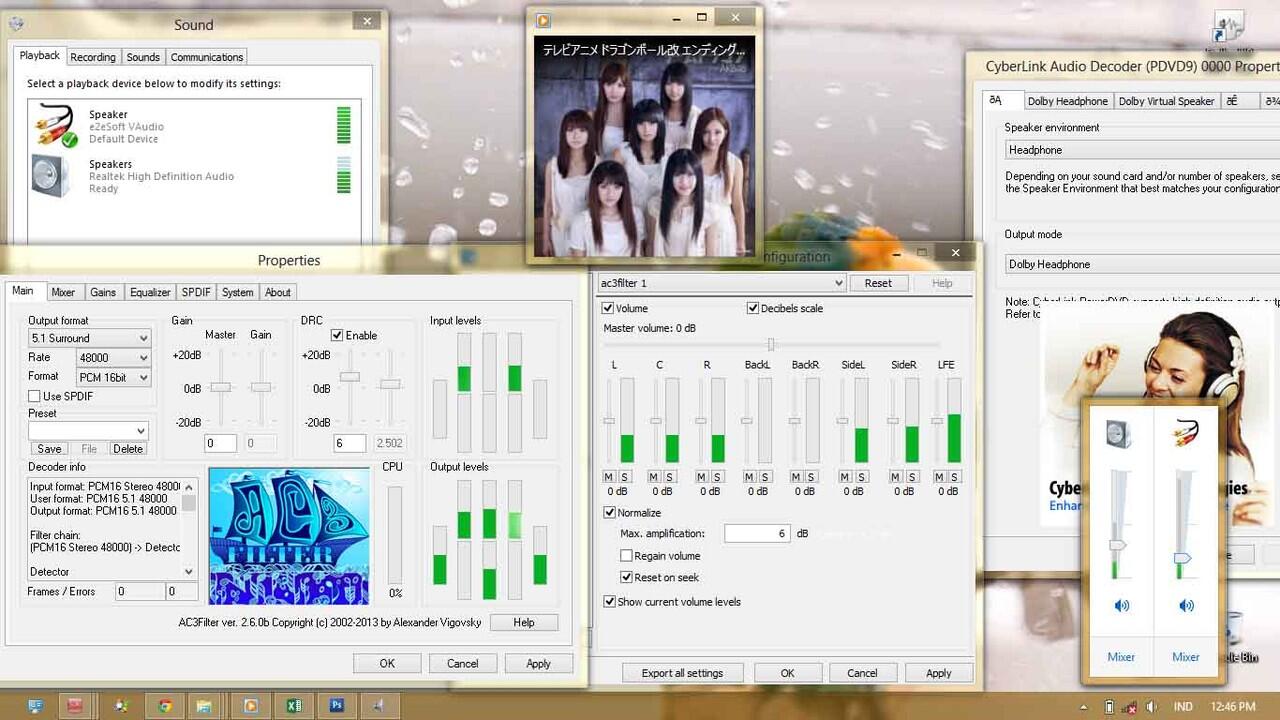Open Photoshop from the taskbar

(337, 706)
